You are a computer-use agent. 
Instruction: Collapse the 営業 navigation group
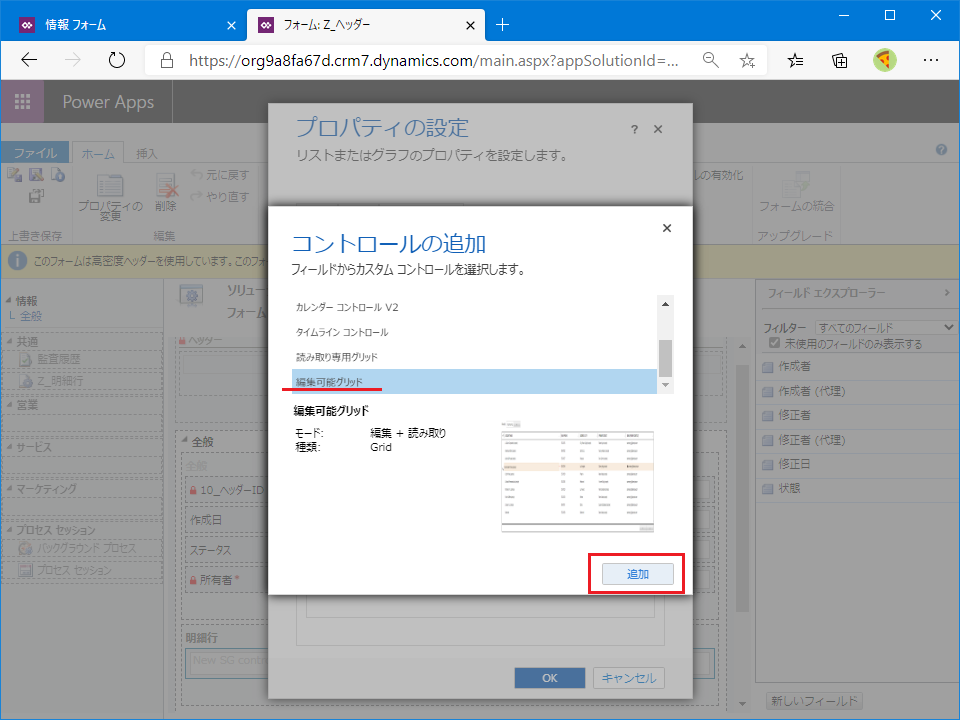pos(10,405)
